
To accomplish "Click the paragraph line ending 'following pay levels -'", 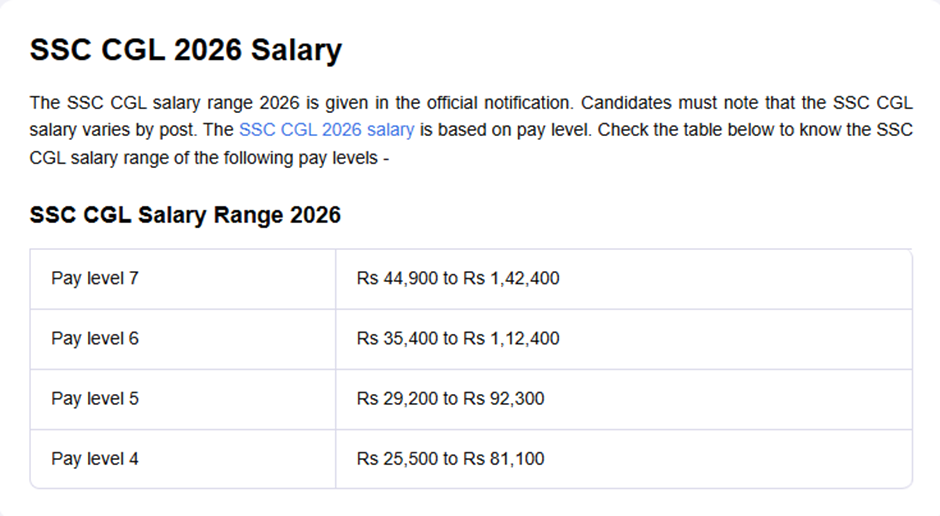I will coord(209,158).
